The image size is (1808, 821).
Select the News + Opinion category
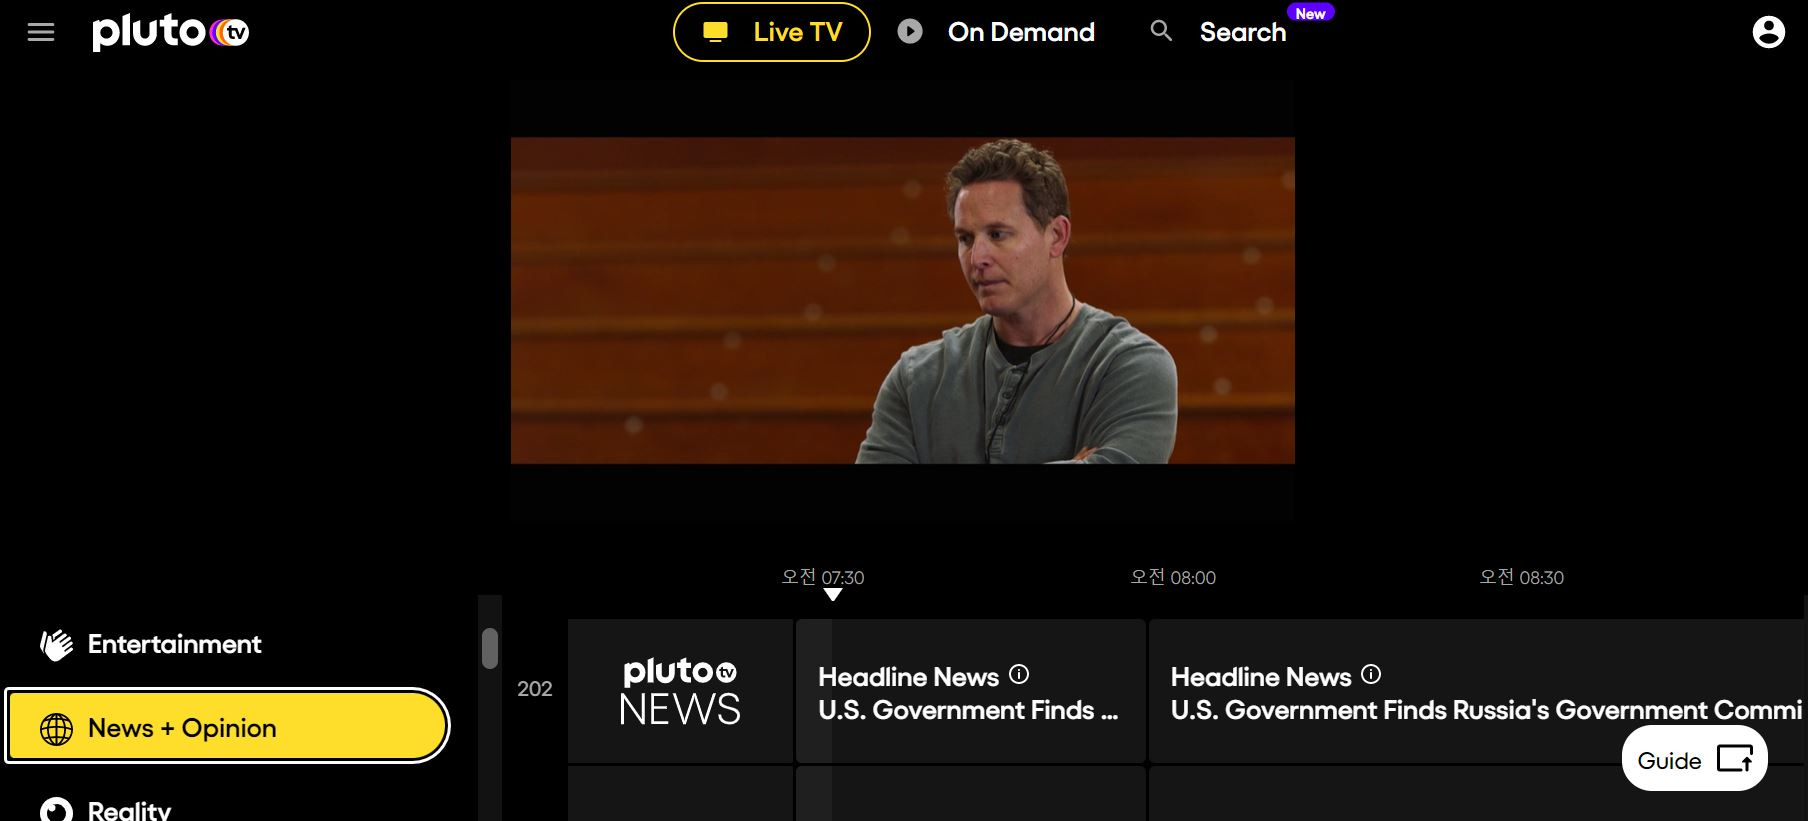[227, 727]
